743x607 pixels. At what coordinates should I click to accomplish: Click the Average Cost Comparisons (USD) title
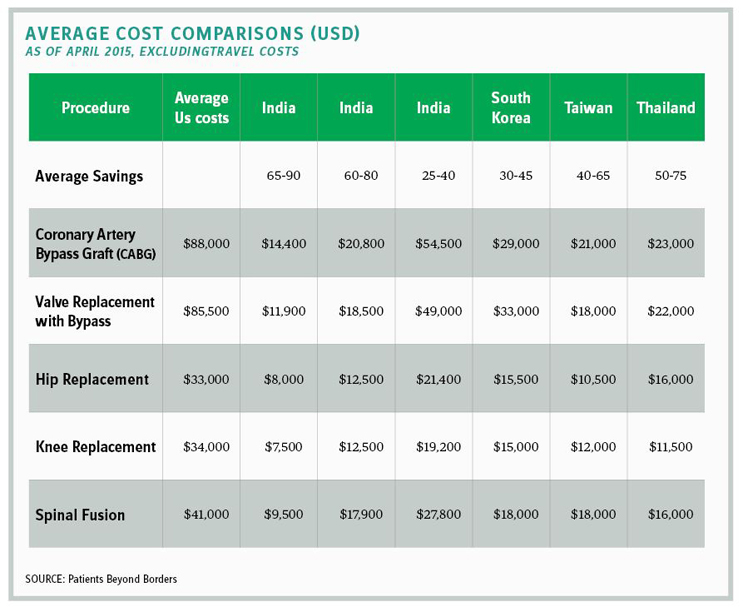tap(194, 33)
